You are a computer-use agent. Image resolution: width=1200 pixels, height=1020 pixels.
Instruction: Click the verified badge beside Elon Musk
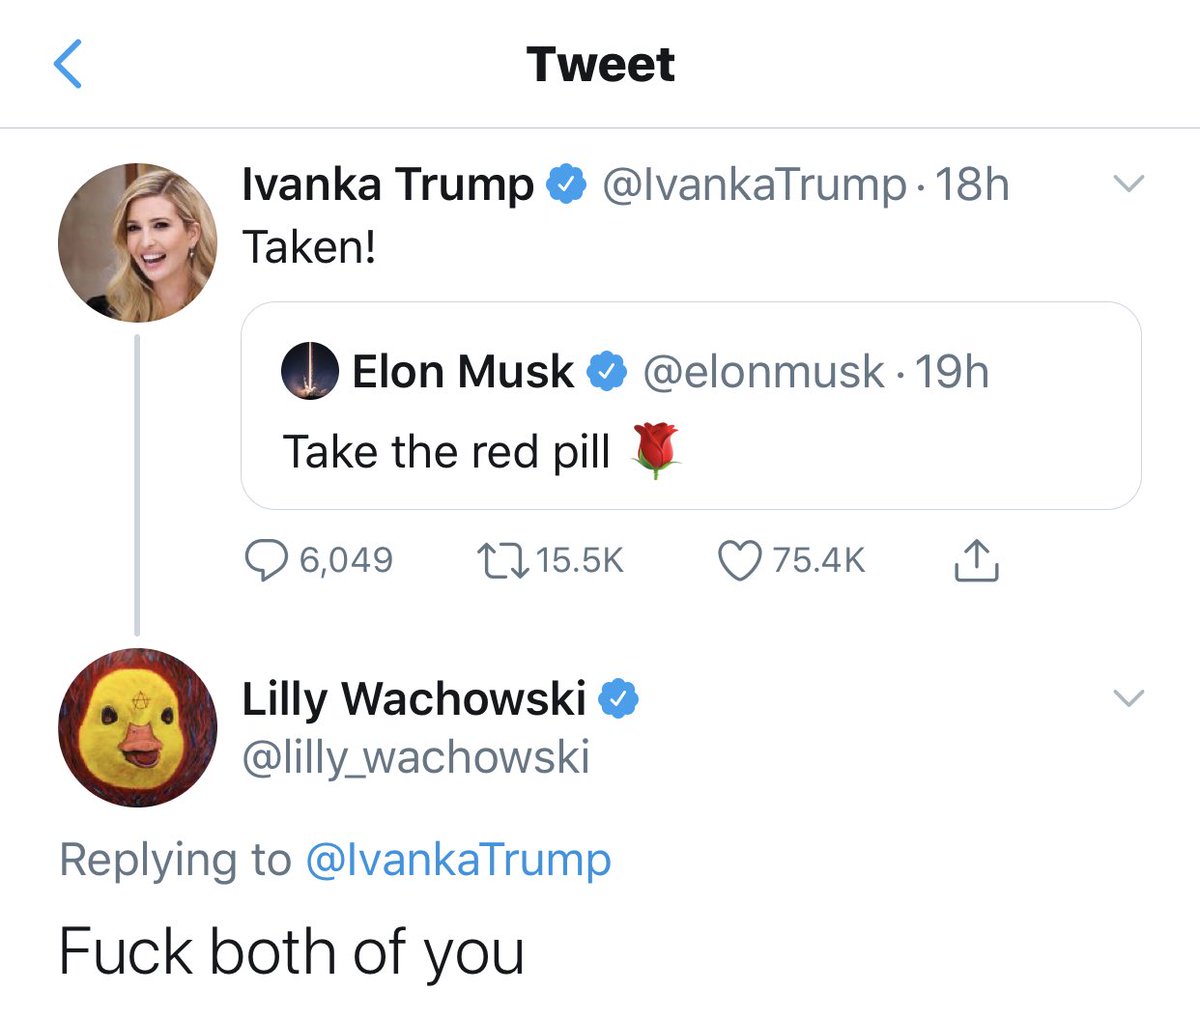606,372
